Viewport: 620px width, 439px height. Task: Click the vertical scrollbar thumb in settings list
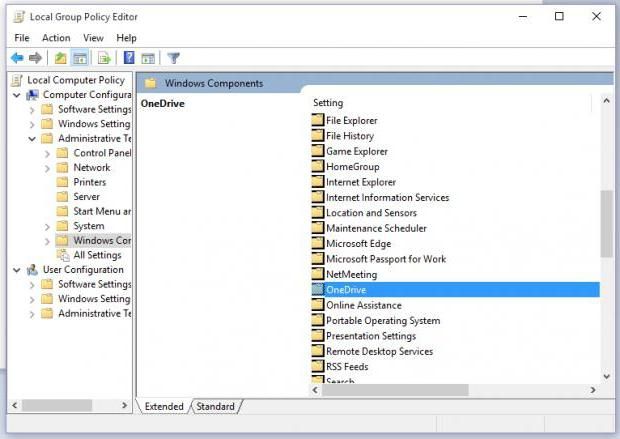606,223
